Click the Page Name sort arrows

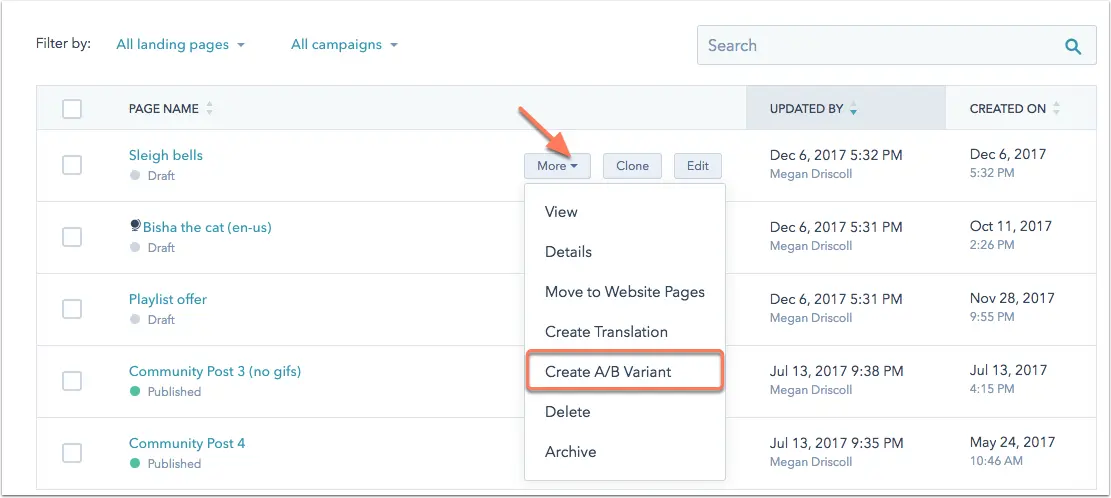209,109
